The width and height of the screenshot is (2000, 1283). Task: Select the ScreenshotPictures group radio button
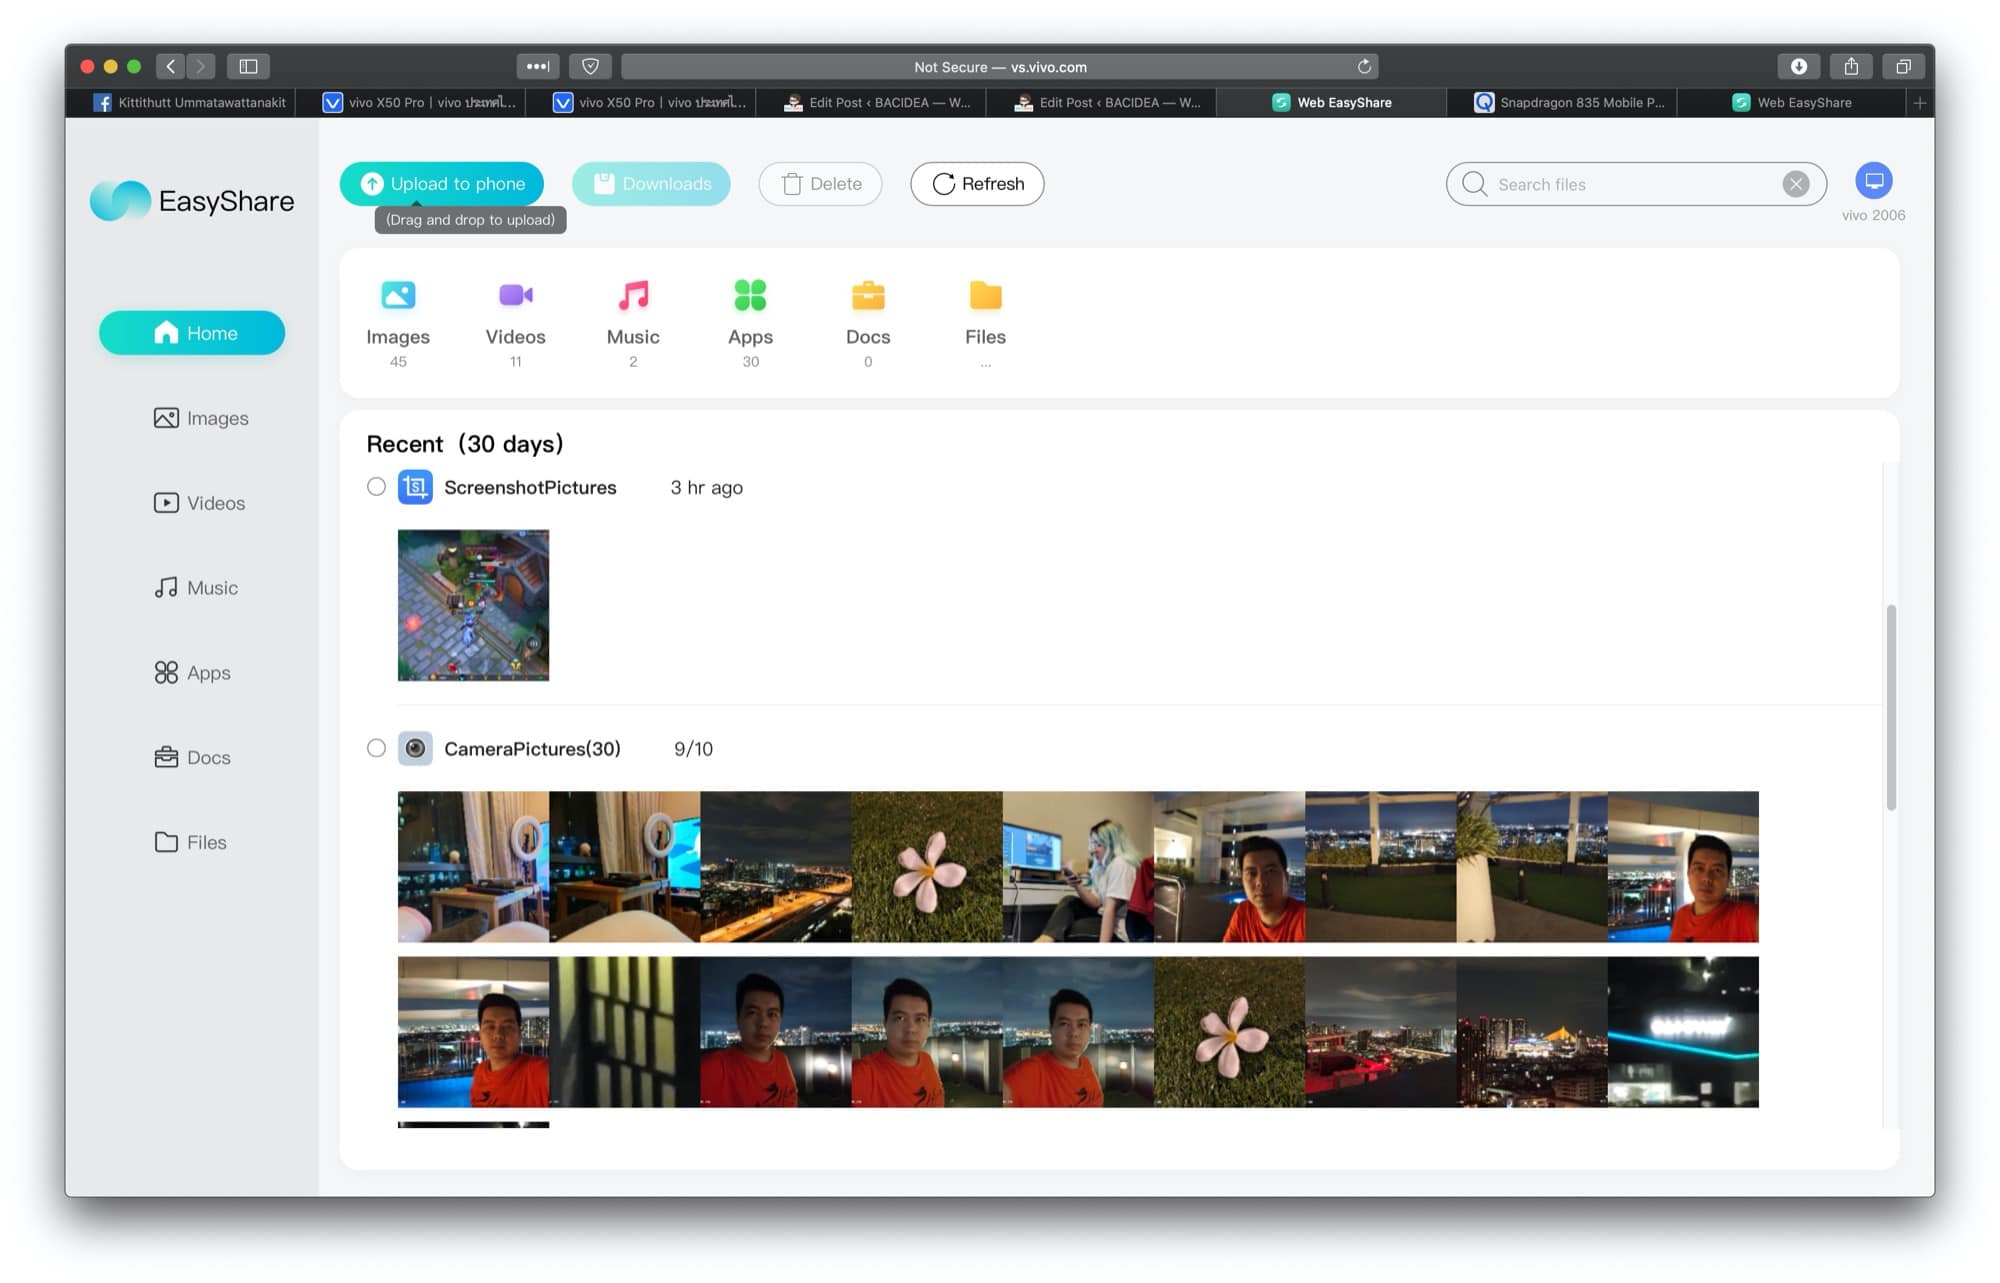point(376,487)
